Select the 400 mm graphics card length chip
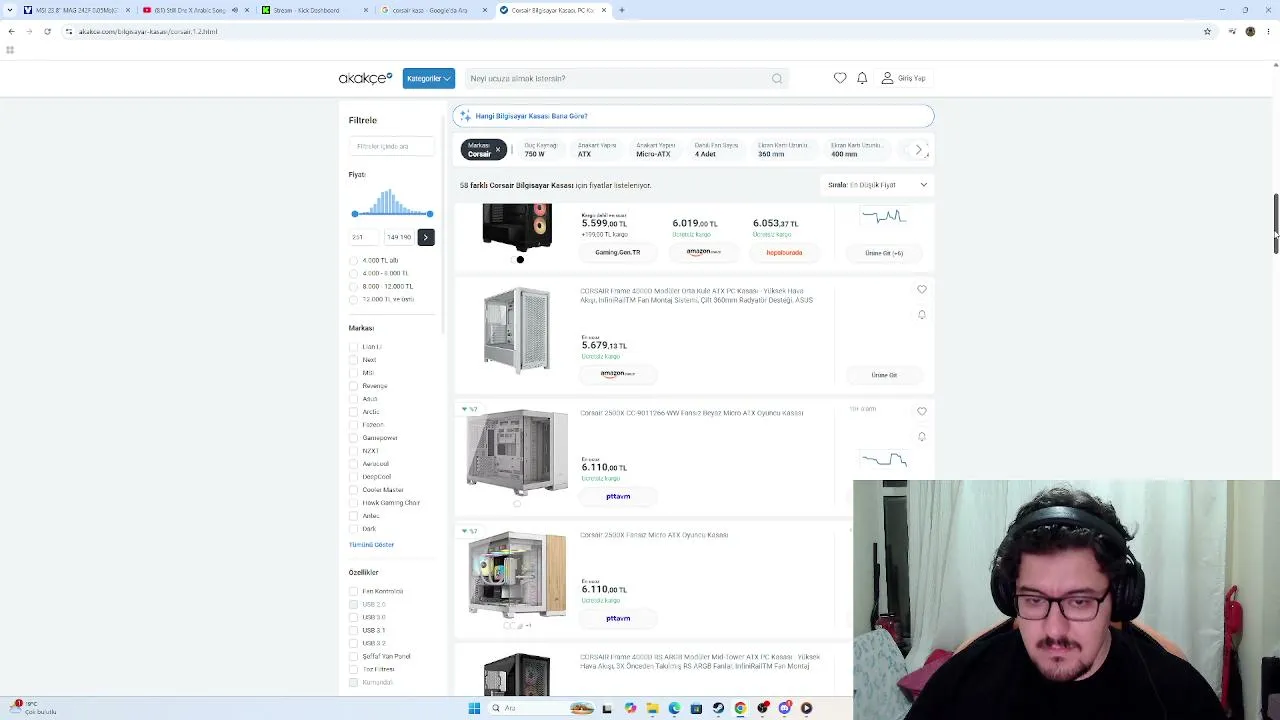The height and width of the screenshot is (720, 1280). (x=856, y=149)
